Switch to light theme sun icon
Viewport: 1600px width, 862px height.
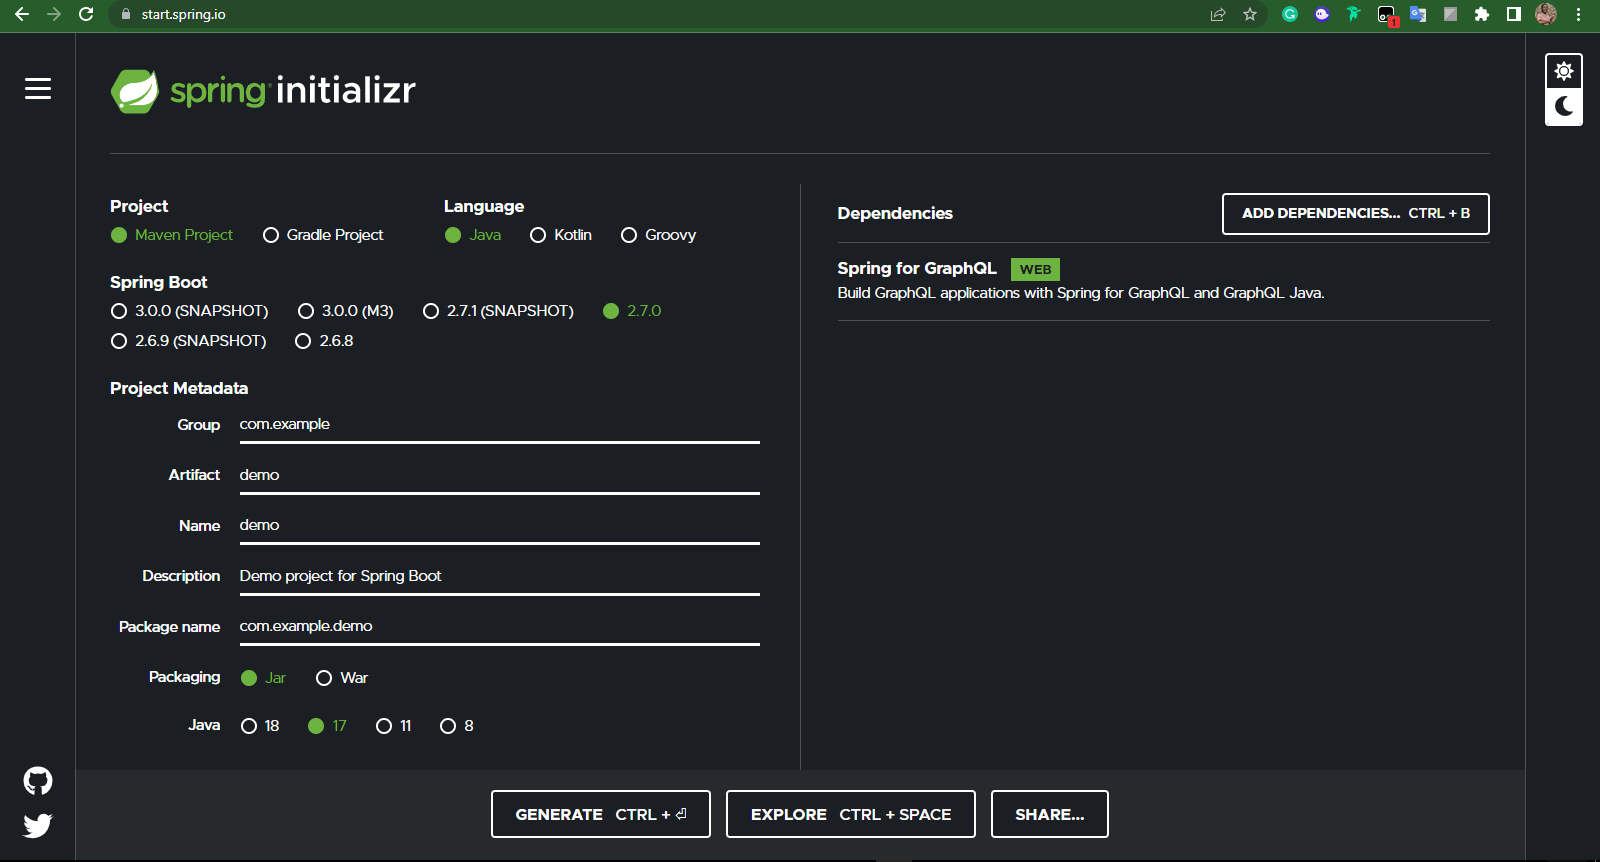pyautogui.click(x=1564, y=71)
